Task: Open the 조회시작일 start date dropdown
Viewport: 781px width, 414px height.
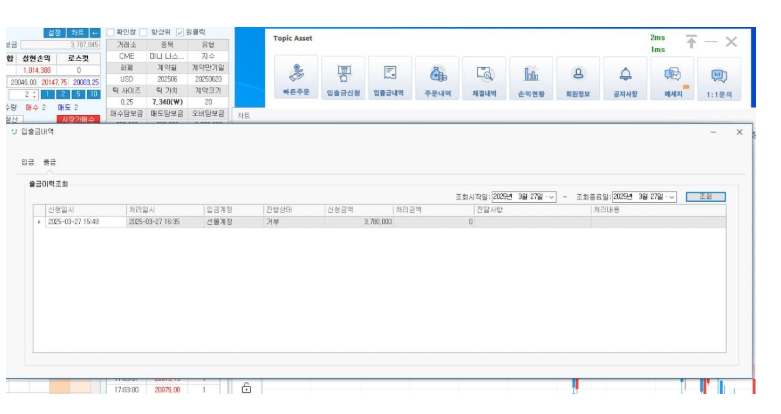Action: pos(551,197)
